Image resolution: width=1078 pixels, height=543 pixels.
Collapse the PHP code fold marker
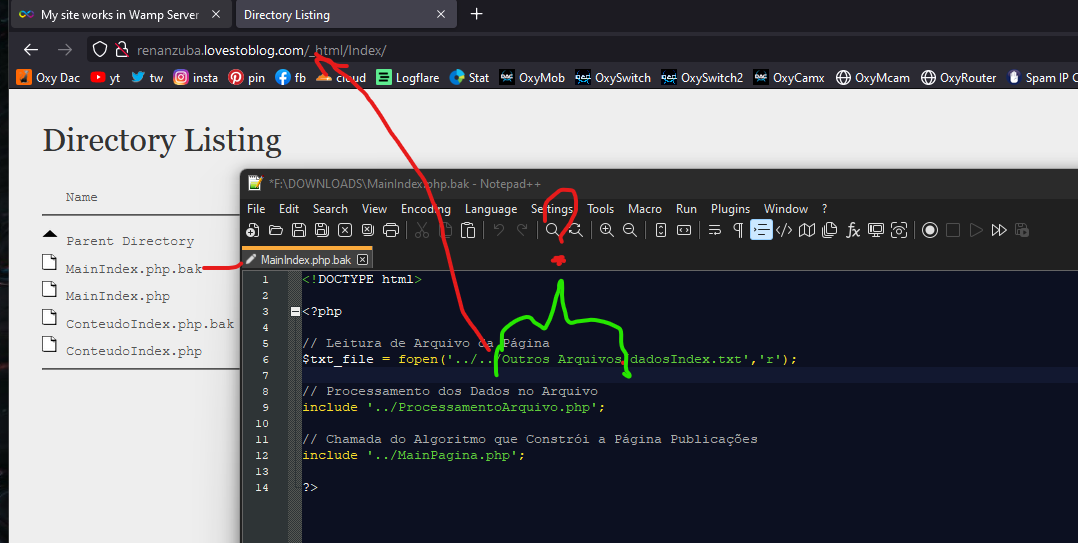295,311
